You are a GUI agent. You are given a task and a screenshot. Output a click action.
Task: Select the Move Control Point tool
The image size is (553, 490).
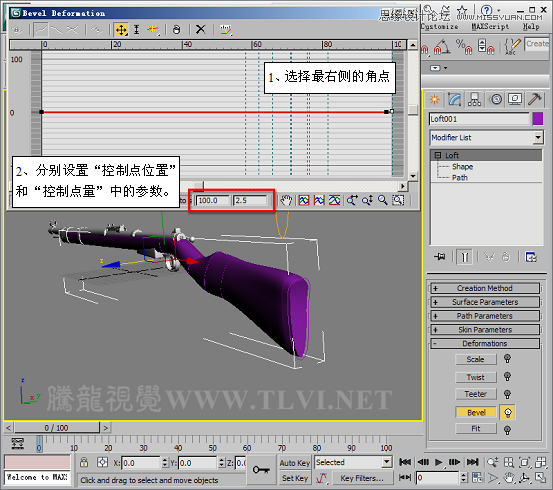pyautogui.click(x=121, y=30)
